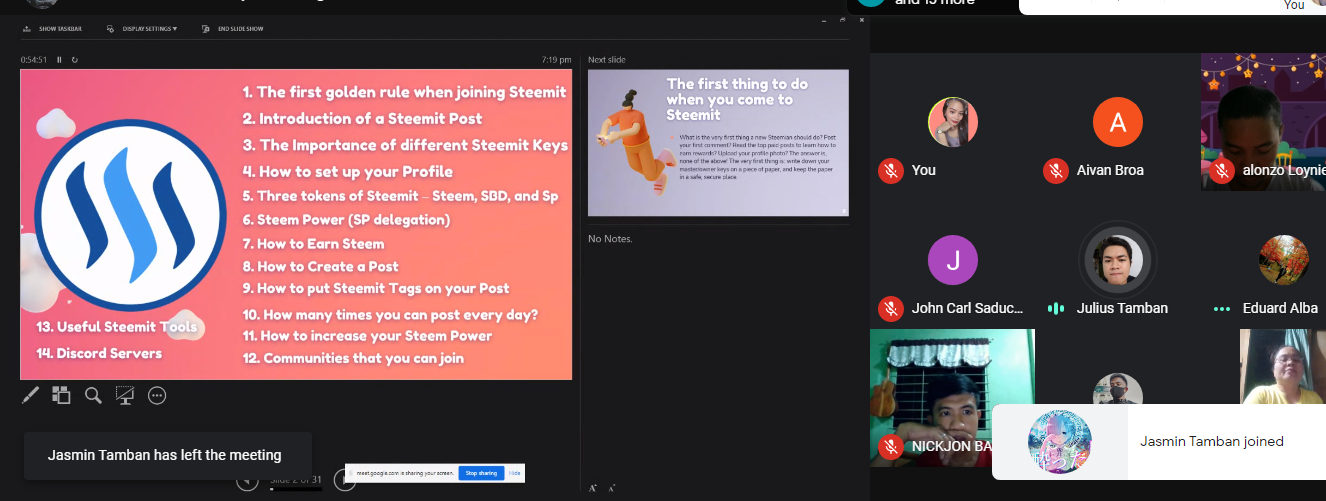Select NICKJON's video tile
Image resolution: width=1326 pixels, height=501 pixels.
click(x=952, y=398)
